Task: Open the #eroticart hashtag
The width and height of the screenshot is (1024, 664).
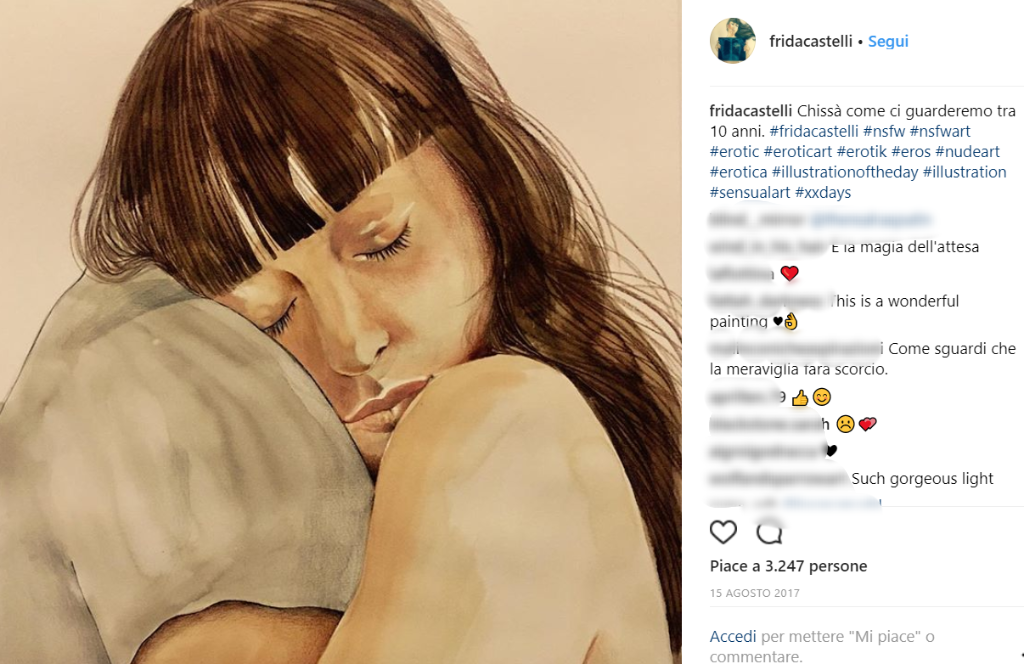Action: point(797,152)
